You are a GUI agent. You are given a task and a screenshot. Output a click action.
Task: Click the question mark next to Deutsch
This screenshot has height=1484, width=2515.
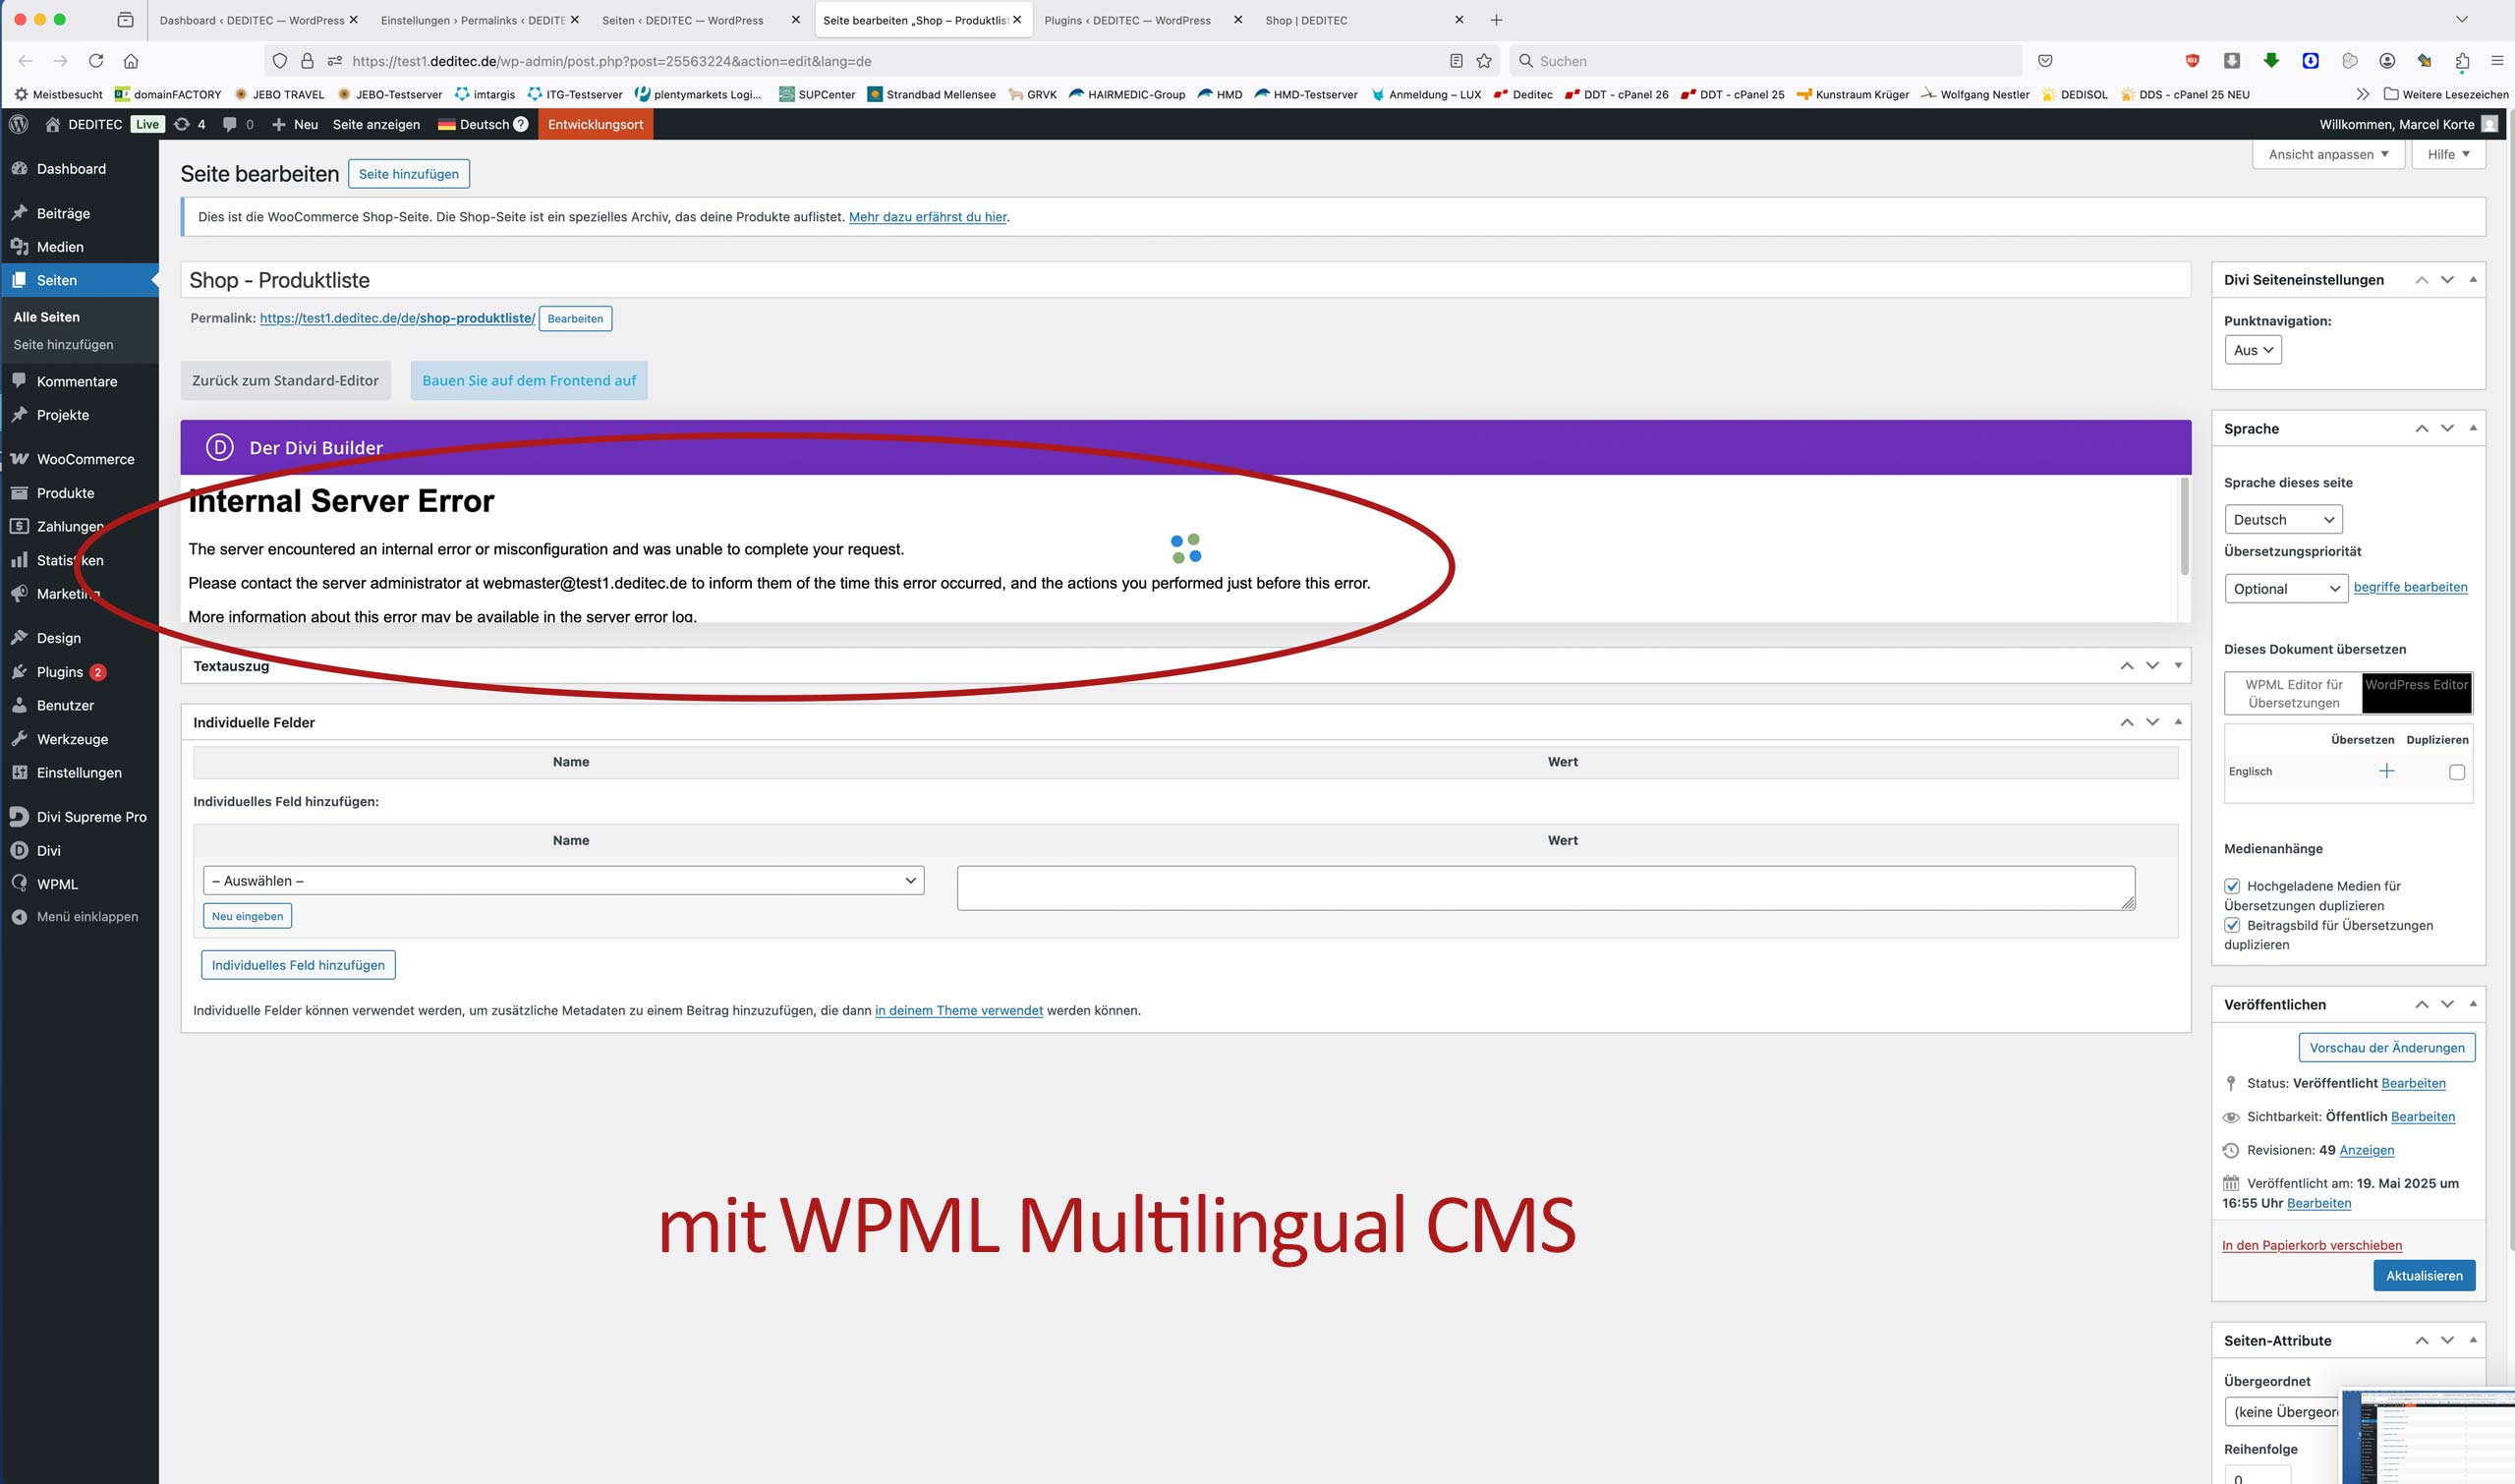520,124
